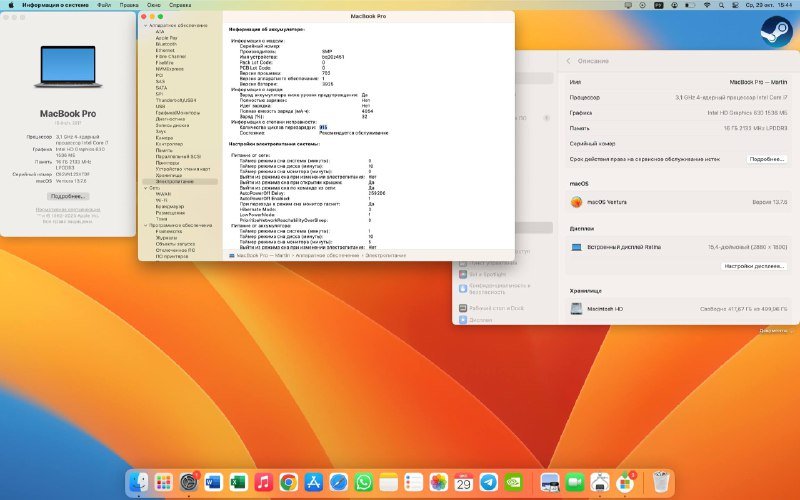Screen dimensions: 800x500
Task: Click the macOS Ventura version row
Action: (678, 202)
